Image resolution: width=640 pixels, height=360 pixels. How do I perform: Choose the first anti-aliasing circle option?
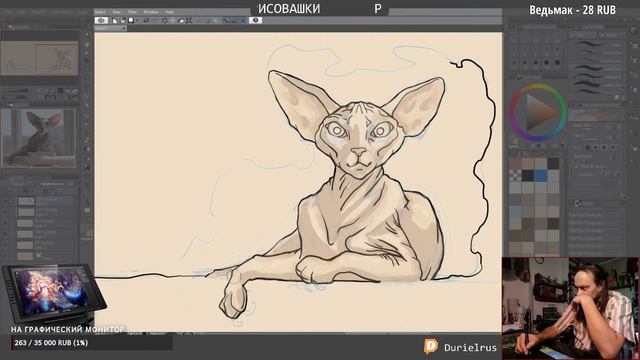click(x=587, y=147)
